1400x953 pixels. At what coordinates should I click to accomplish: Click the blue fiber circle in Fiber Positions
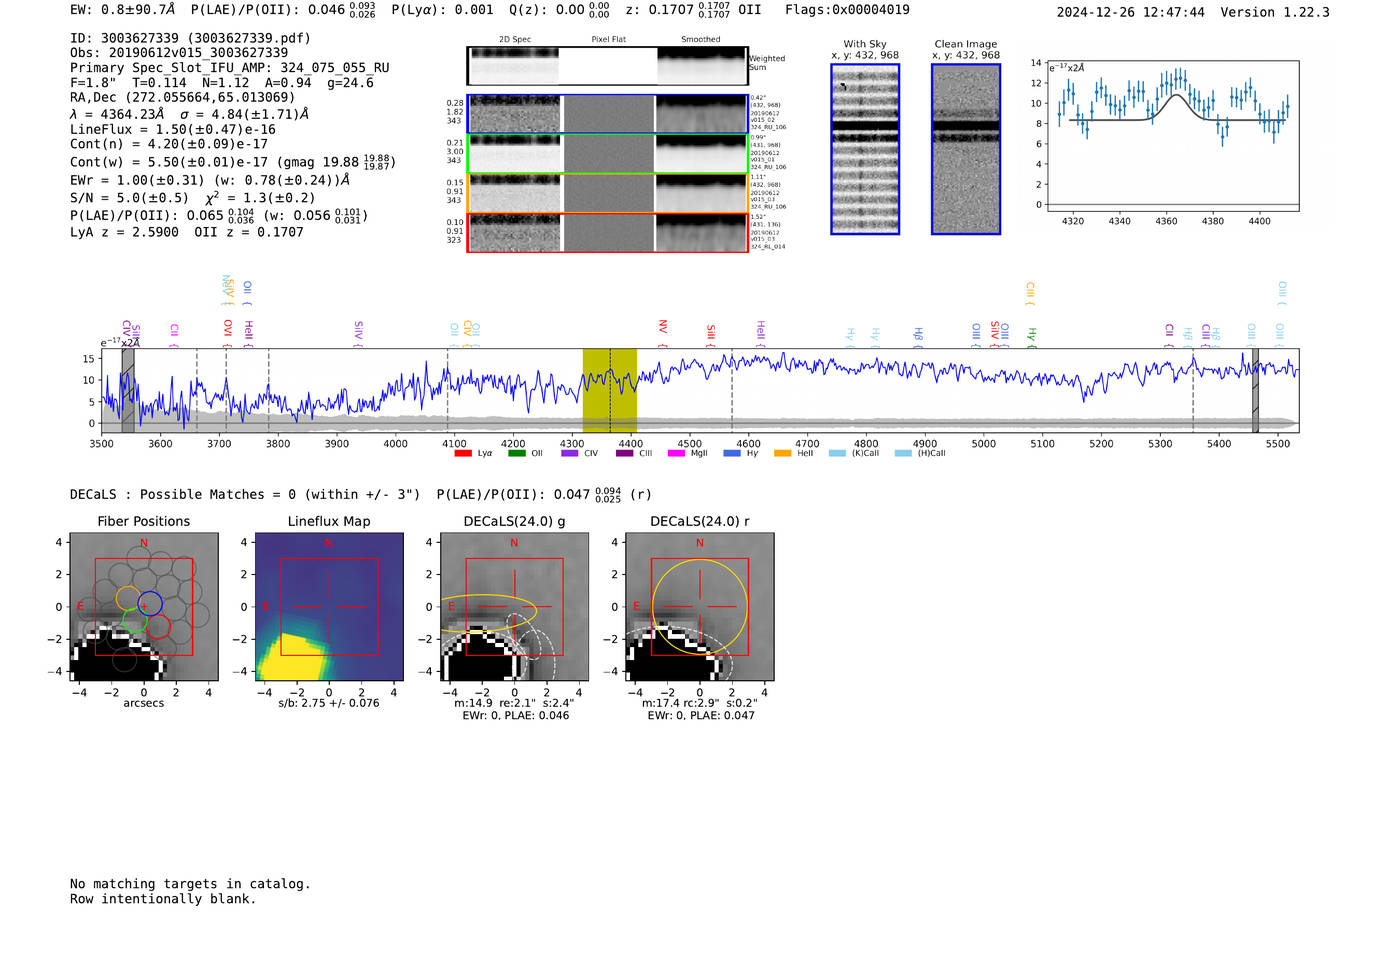point(150,604)
